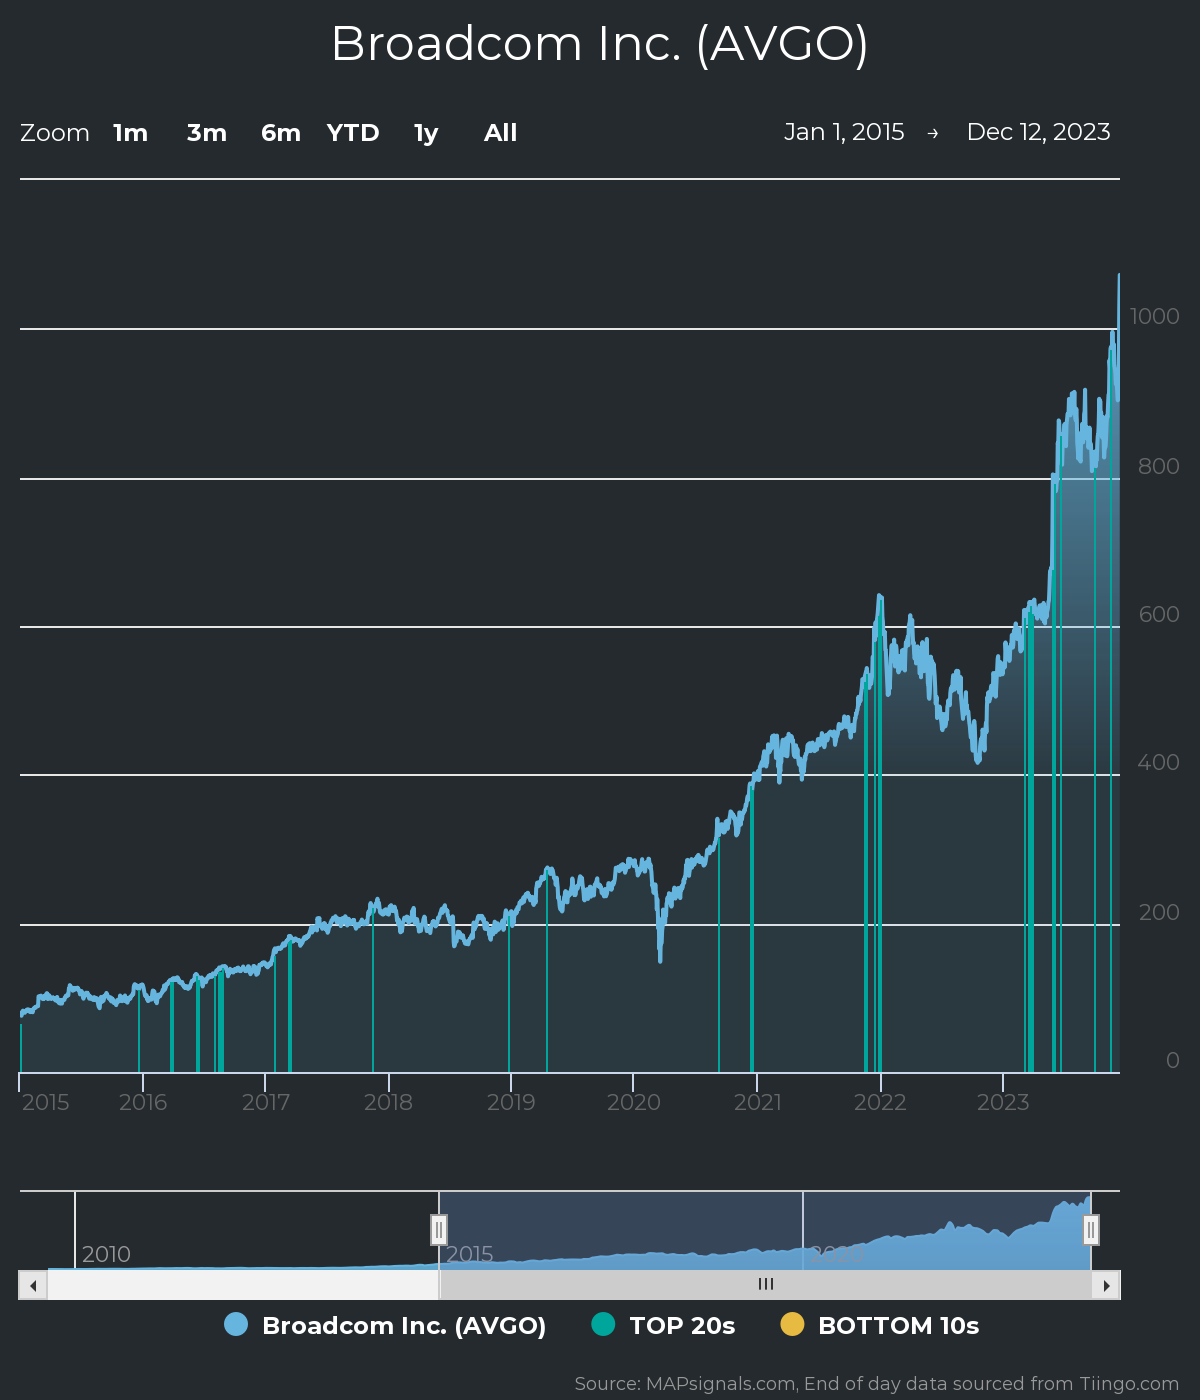Click the blue AVGO legend circle
Screen dimensions: 1200x1400
pyautogui.click(x=236, y=1325)
